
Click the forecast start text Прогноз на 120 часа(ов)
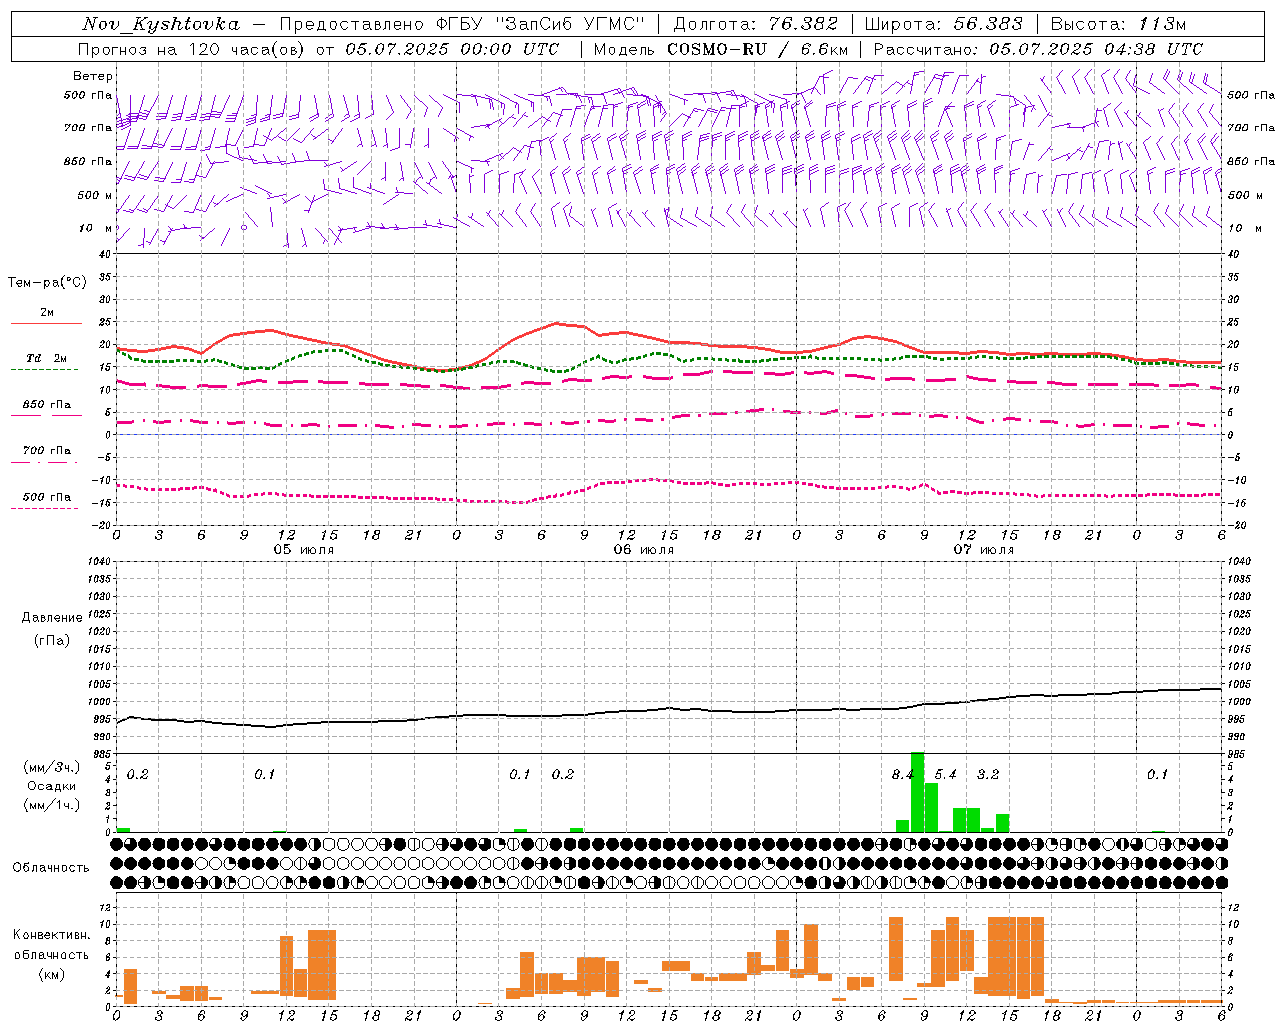tap(192, 49)
